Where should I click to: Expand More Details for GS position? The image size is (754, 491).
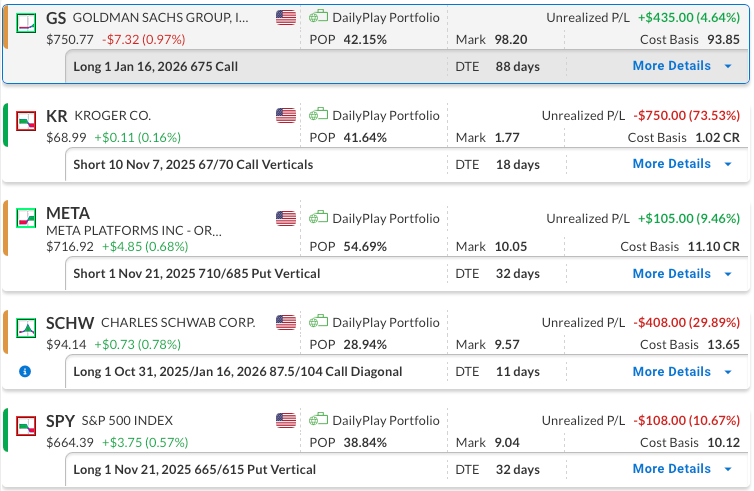pos(682,66)
